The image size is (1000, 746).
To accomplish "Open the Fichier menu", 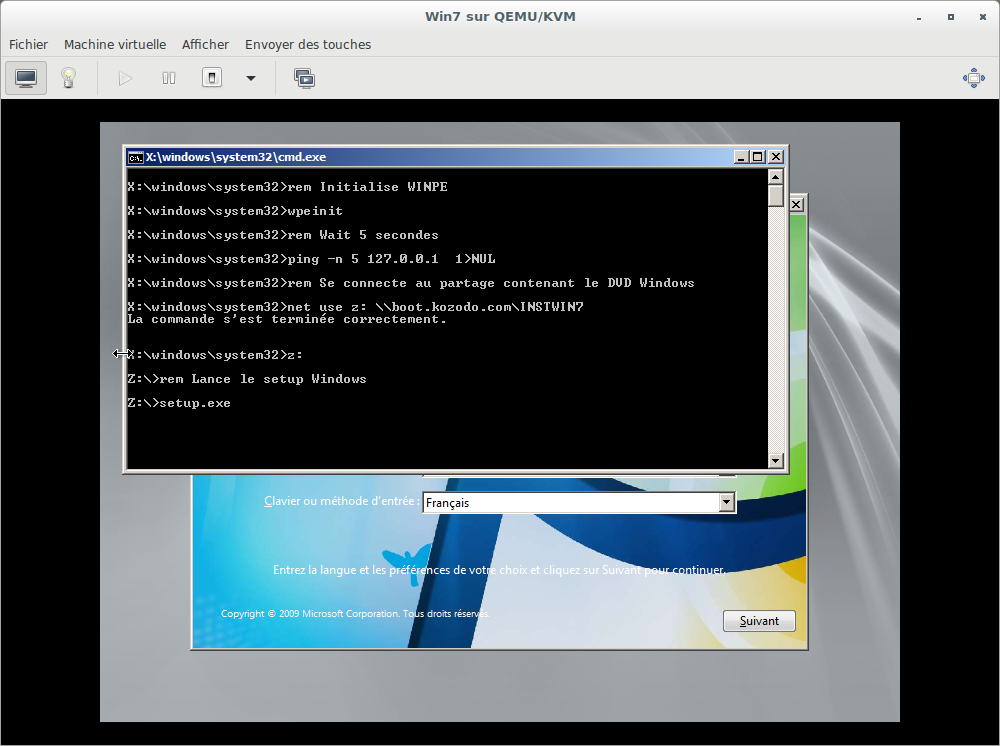I will 28,45.
